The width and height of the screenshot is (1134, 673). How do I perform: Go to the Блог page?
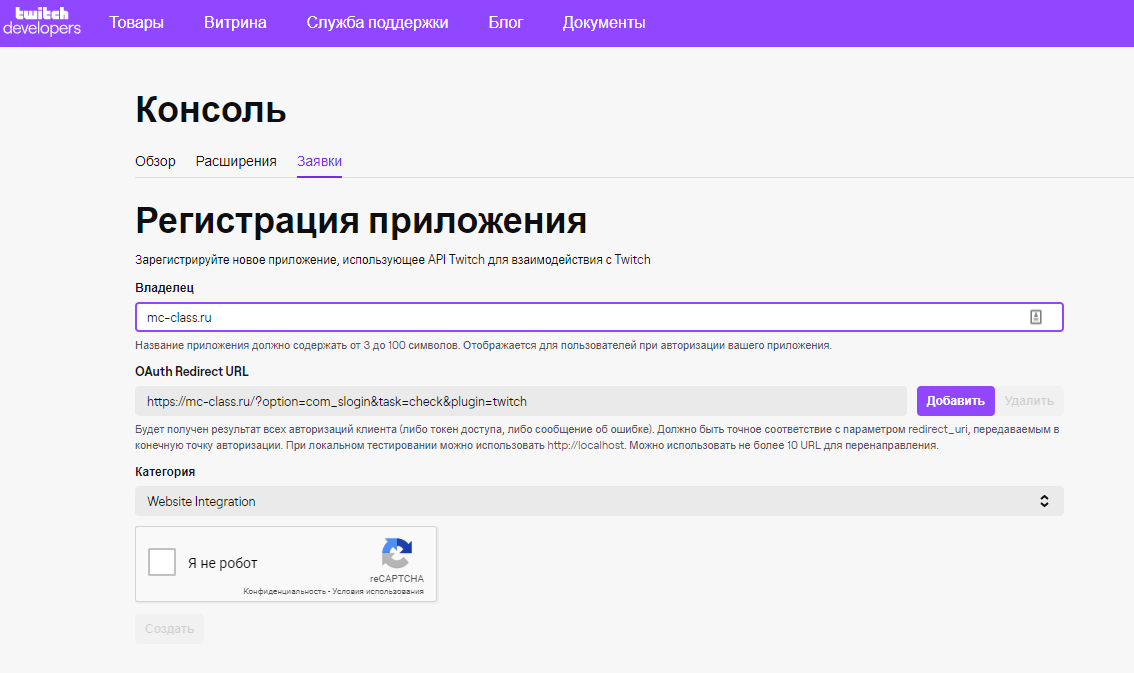tap(506, 22)
